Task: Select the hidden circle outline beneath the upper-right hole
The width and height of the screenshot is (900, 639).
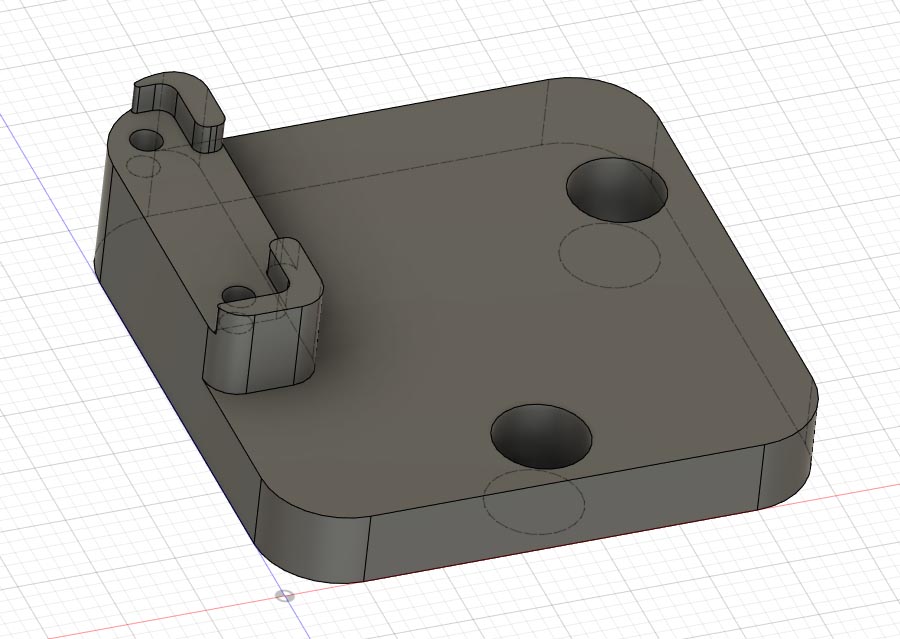Action: [x=610, y=256]
